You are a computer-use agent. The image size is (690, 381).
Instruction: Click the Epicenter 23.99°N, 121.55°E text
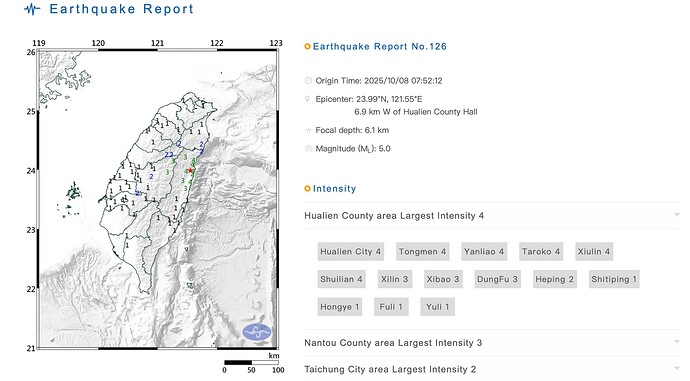369,99
